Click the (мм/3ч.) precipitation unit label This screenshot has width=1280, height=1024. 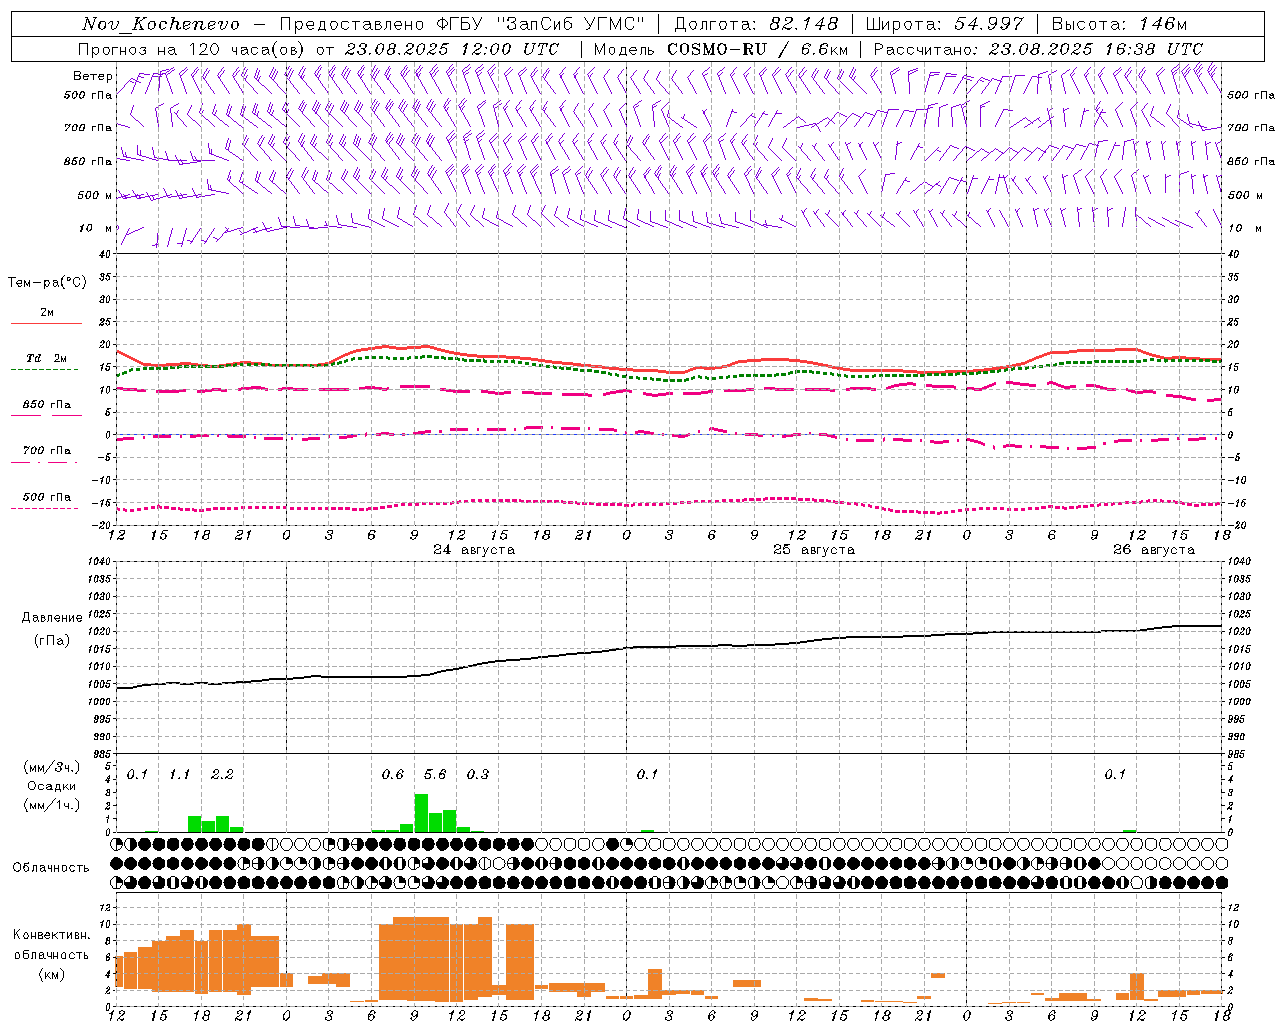pos(52,767)
